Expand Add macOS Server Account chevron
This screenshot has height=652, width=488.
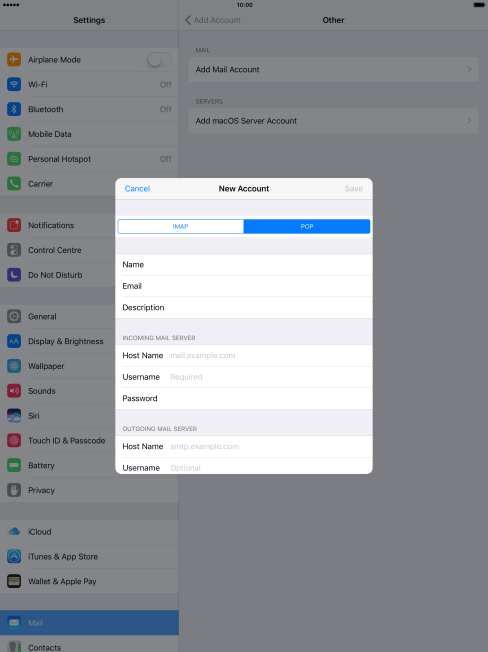point(469,121)
